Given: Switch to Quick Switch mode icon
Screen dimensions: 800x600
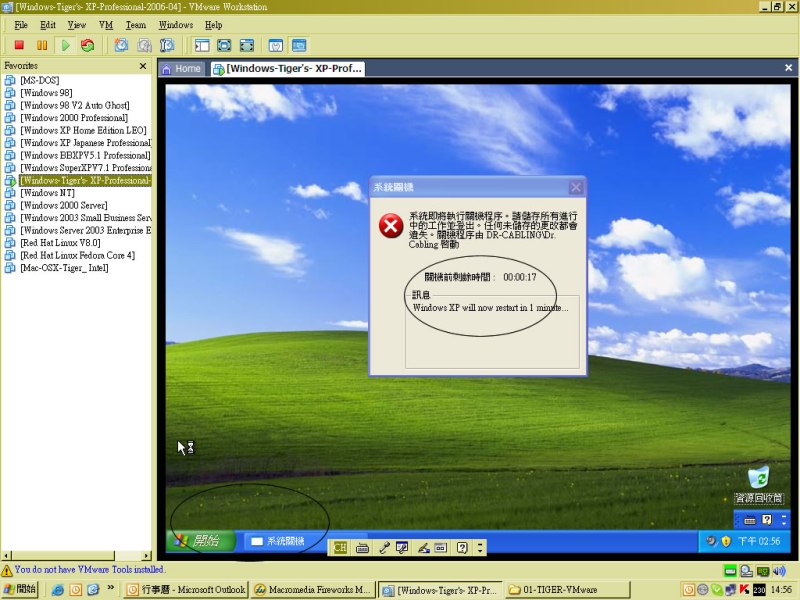Looking at the screenshot, I should [224, 45].
